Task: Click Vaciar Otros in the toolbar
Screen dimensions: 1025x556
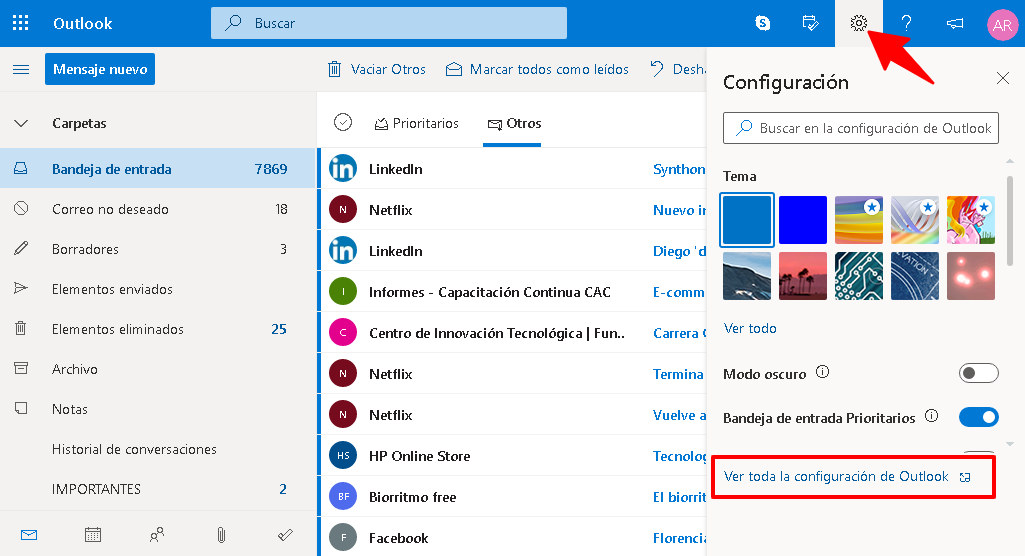Action: pyautogui.click(x=377, y=69)
